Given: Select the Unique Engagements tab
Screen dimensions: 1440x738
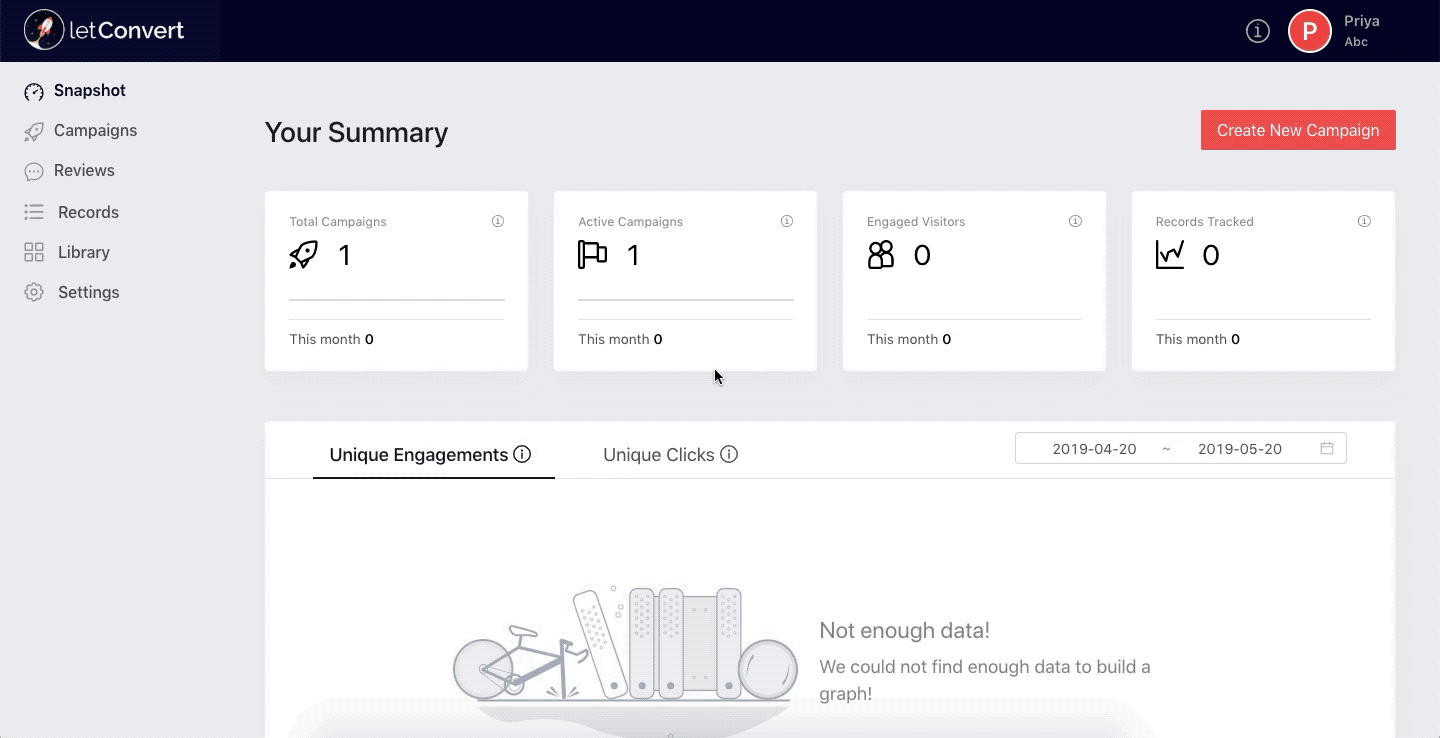Looking at the screenshot, I should coord(419,455).
